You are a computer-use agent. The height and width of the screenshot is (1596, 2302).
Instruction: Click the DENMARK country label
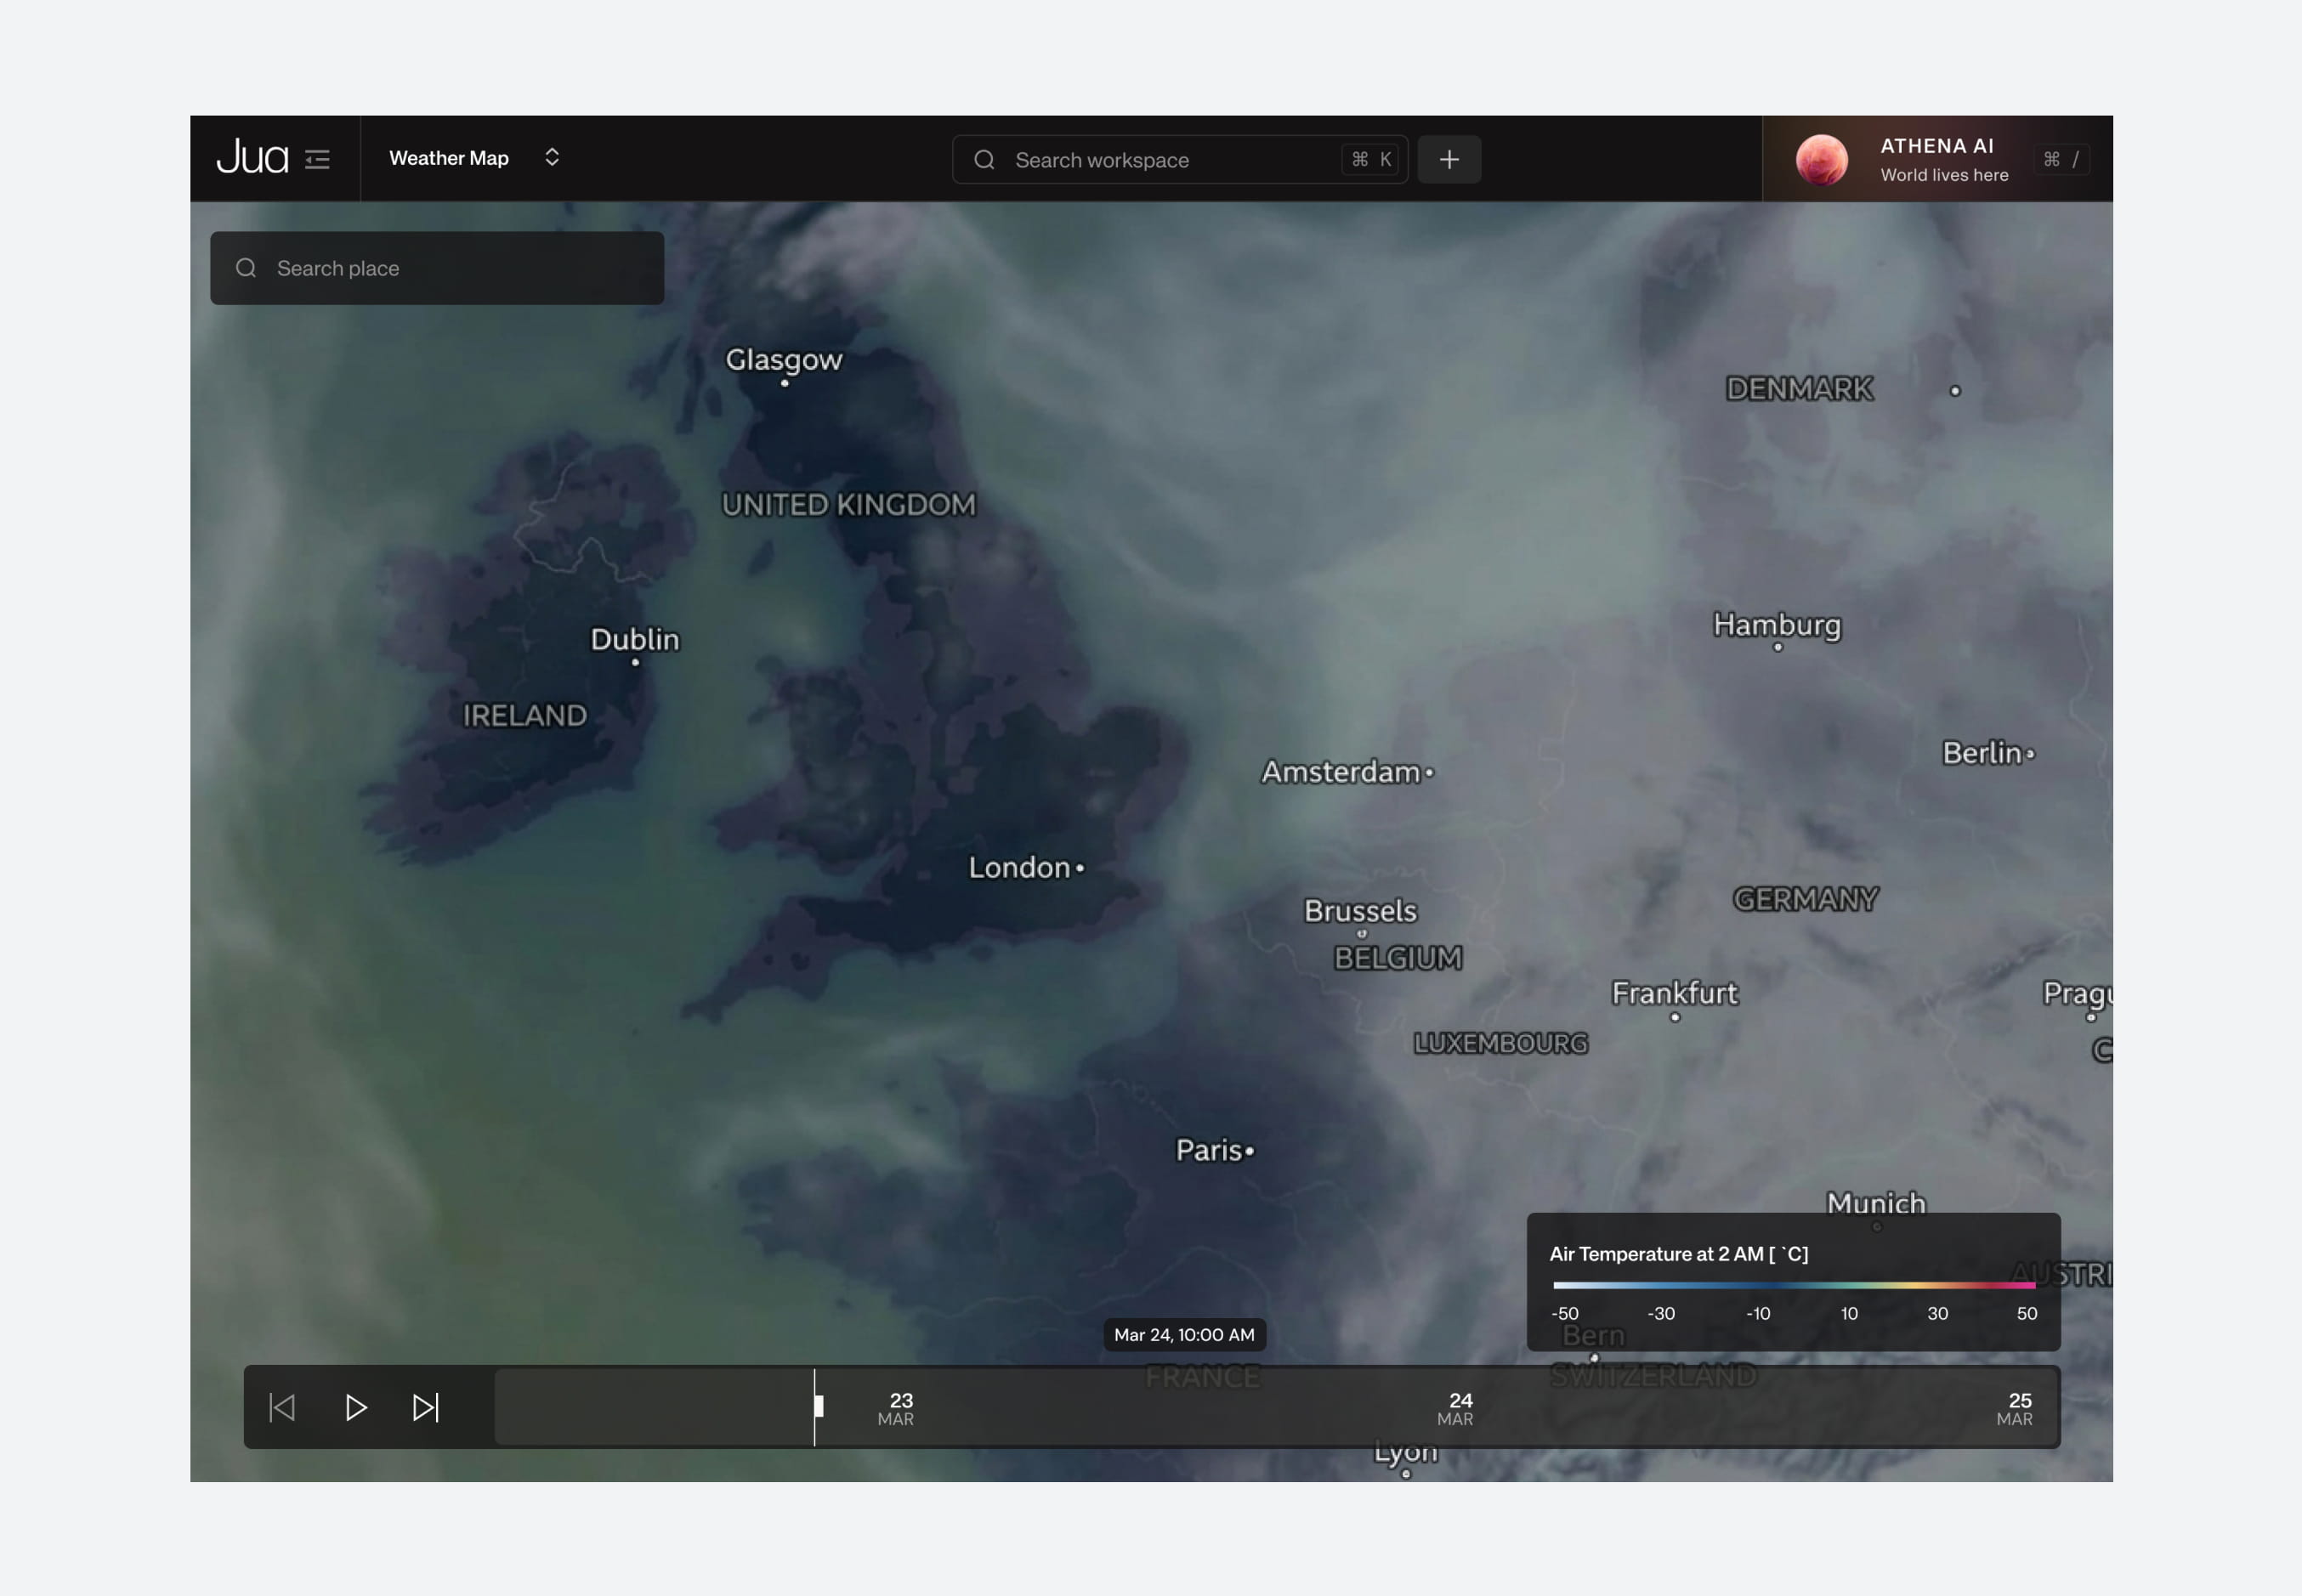tap(1800, 389)
